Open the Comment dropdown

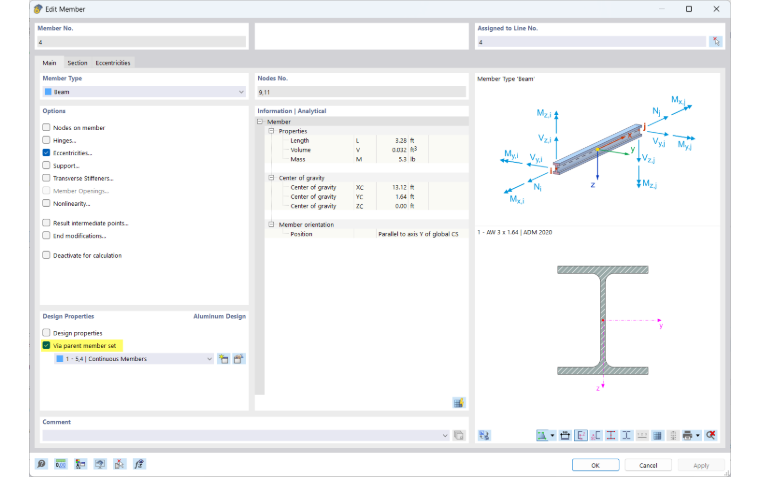pyautogui.click(x=246, y=435)
